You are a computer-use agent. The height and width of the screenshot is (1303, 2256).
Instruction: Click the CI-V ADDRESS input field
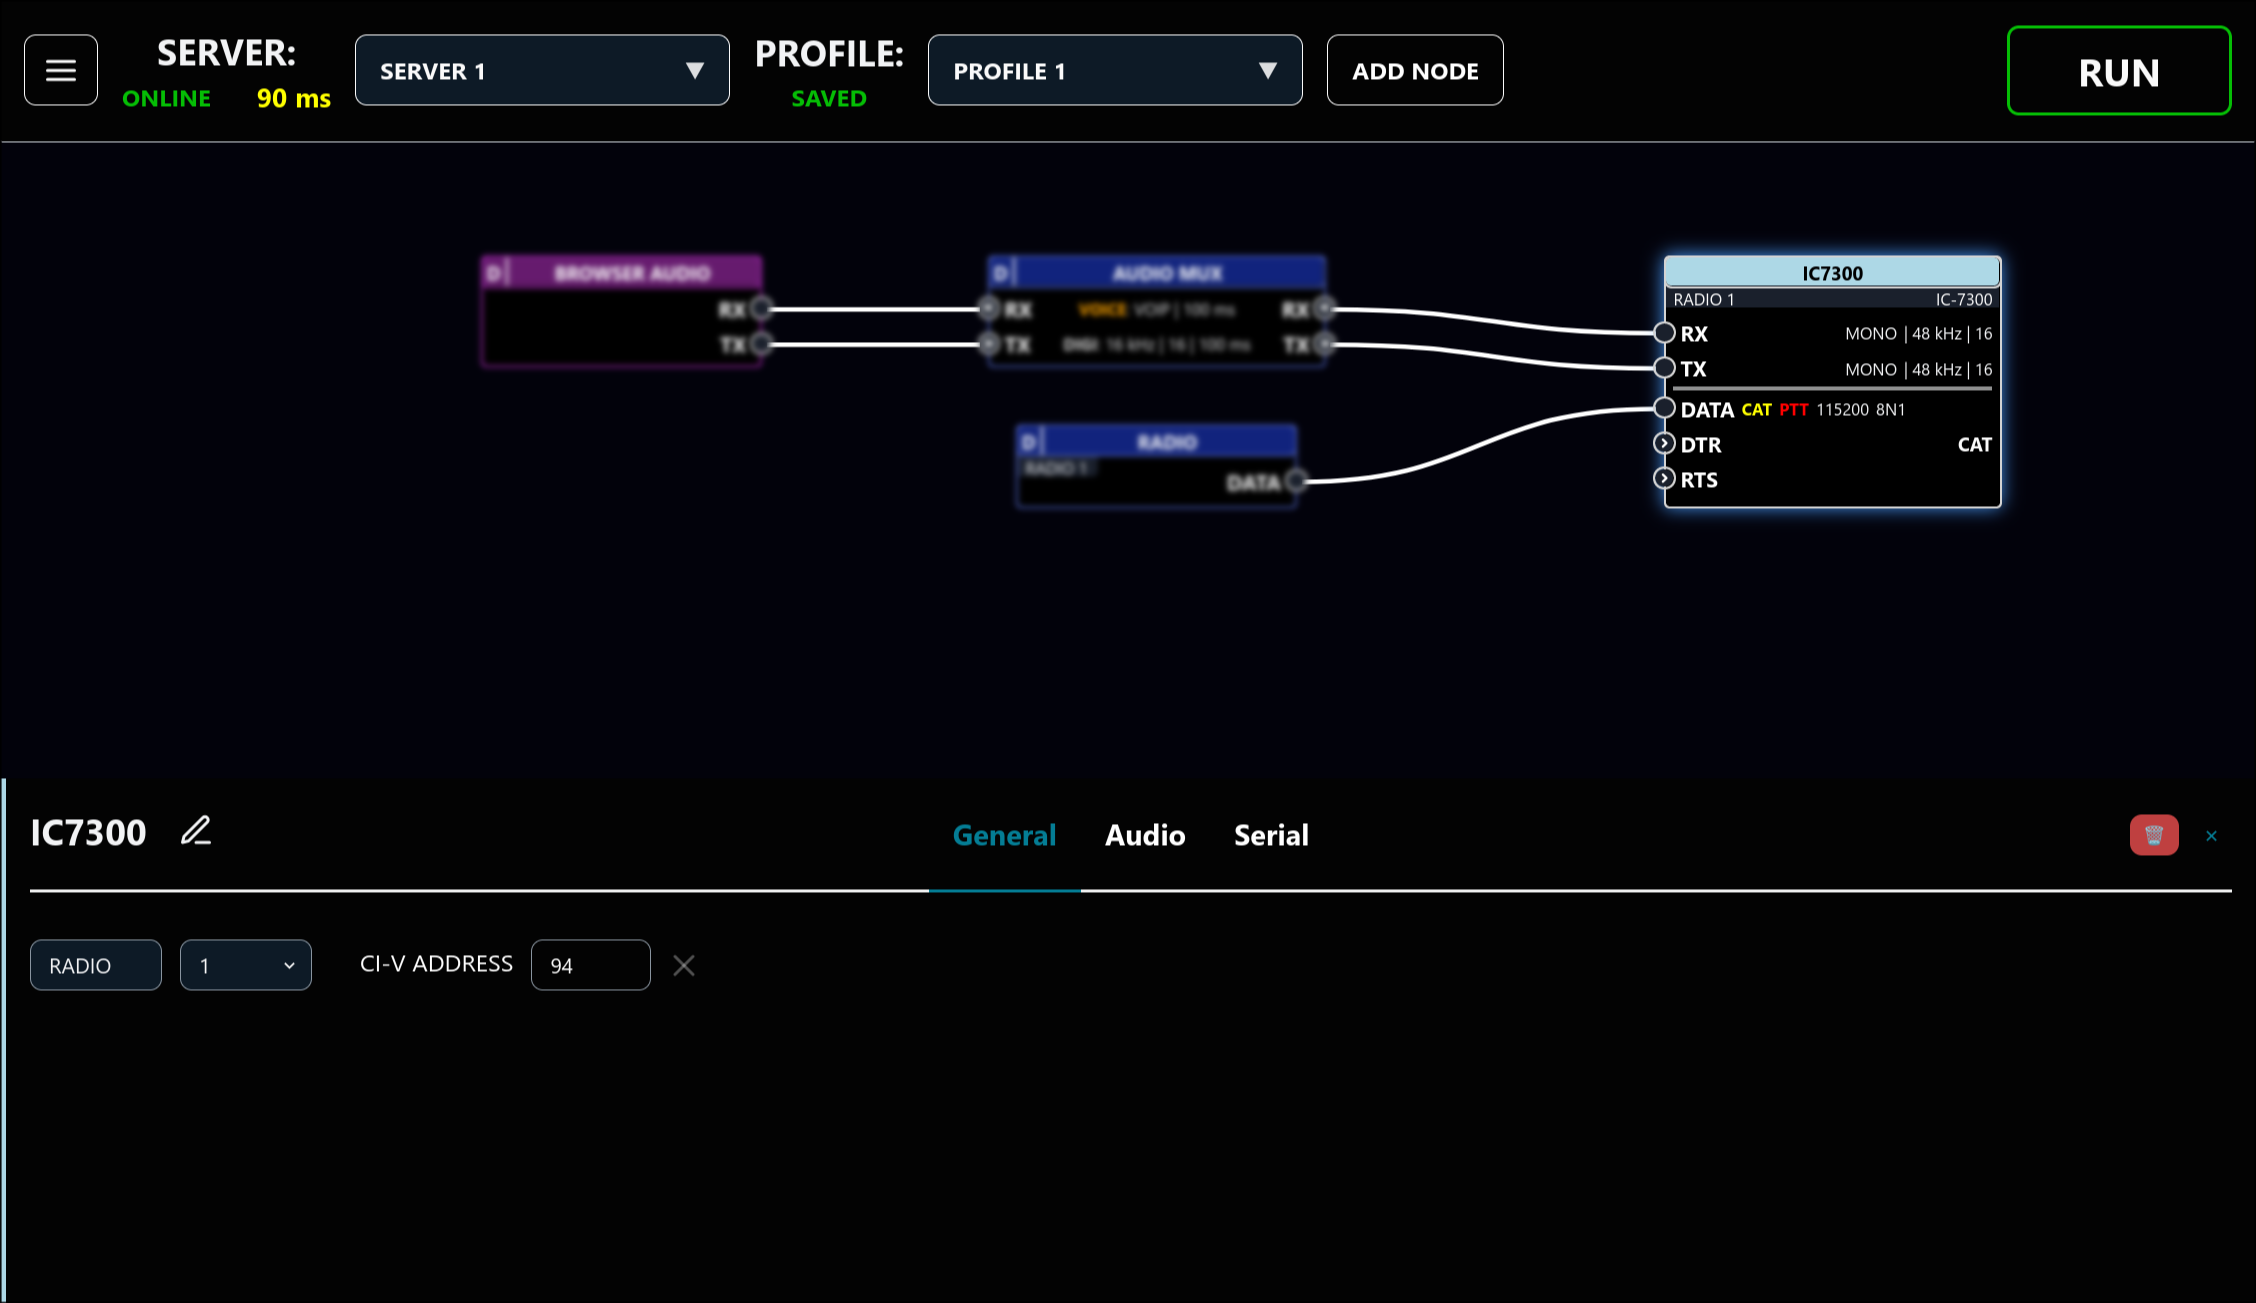pos(591,965)
